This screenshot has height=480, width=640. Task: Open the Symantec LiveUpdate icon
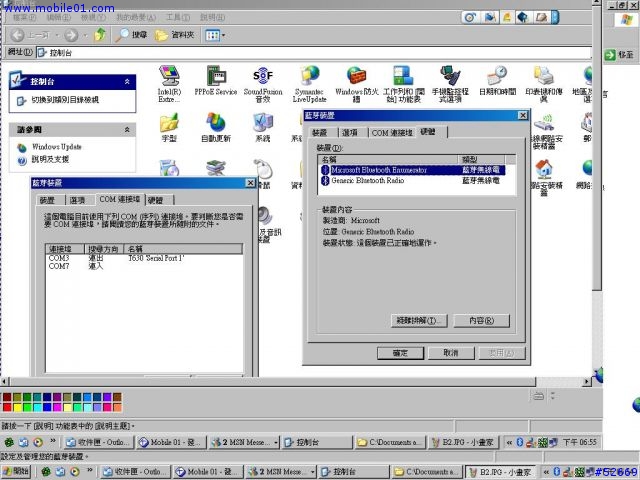(x=309, y=84)
